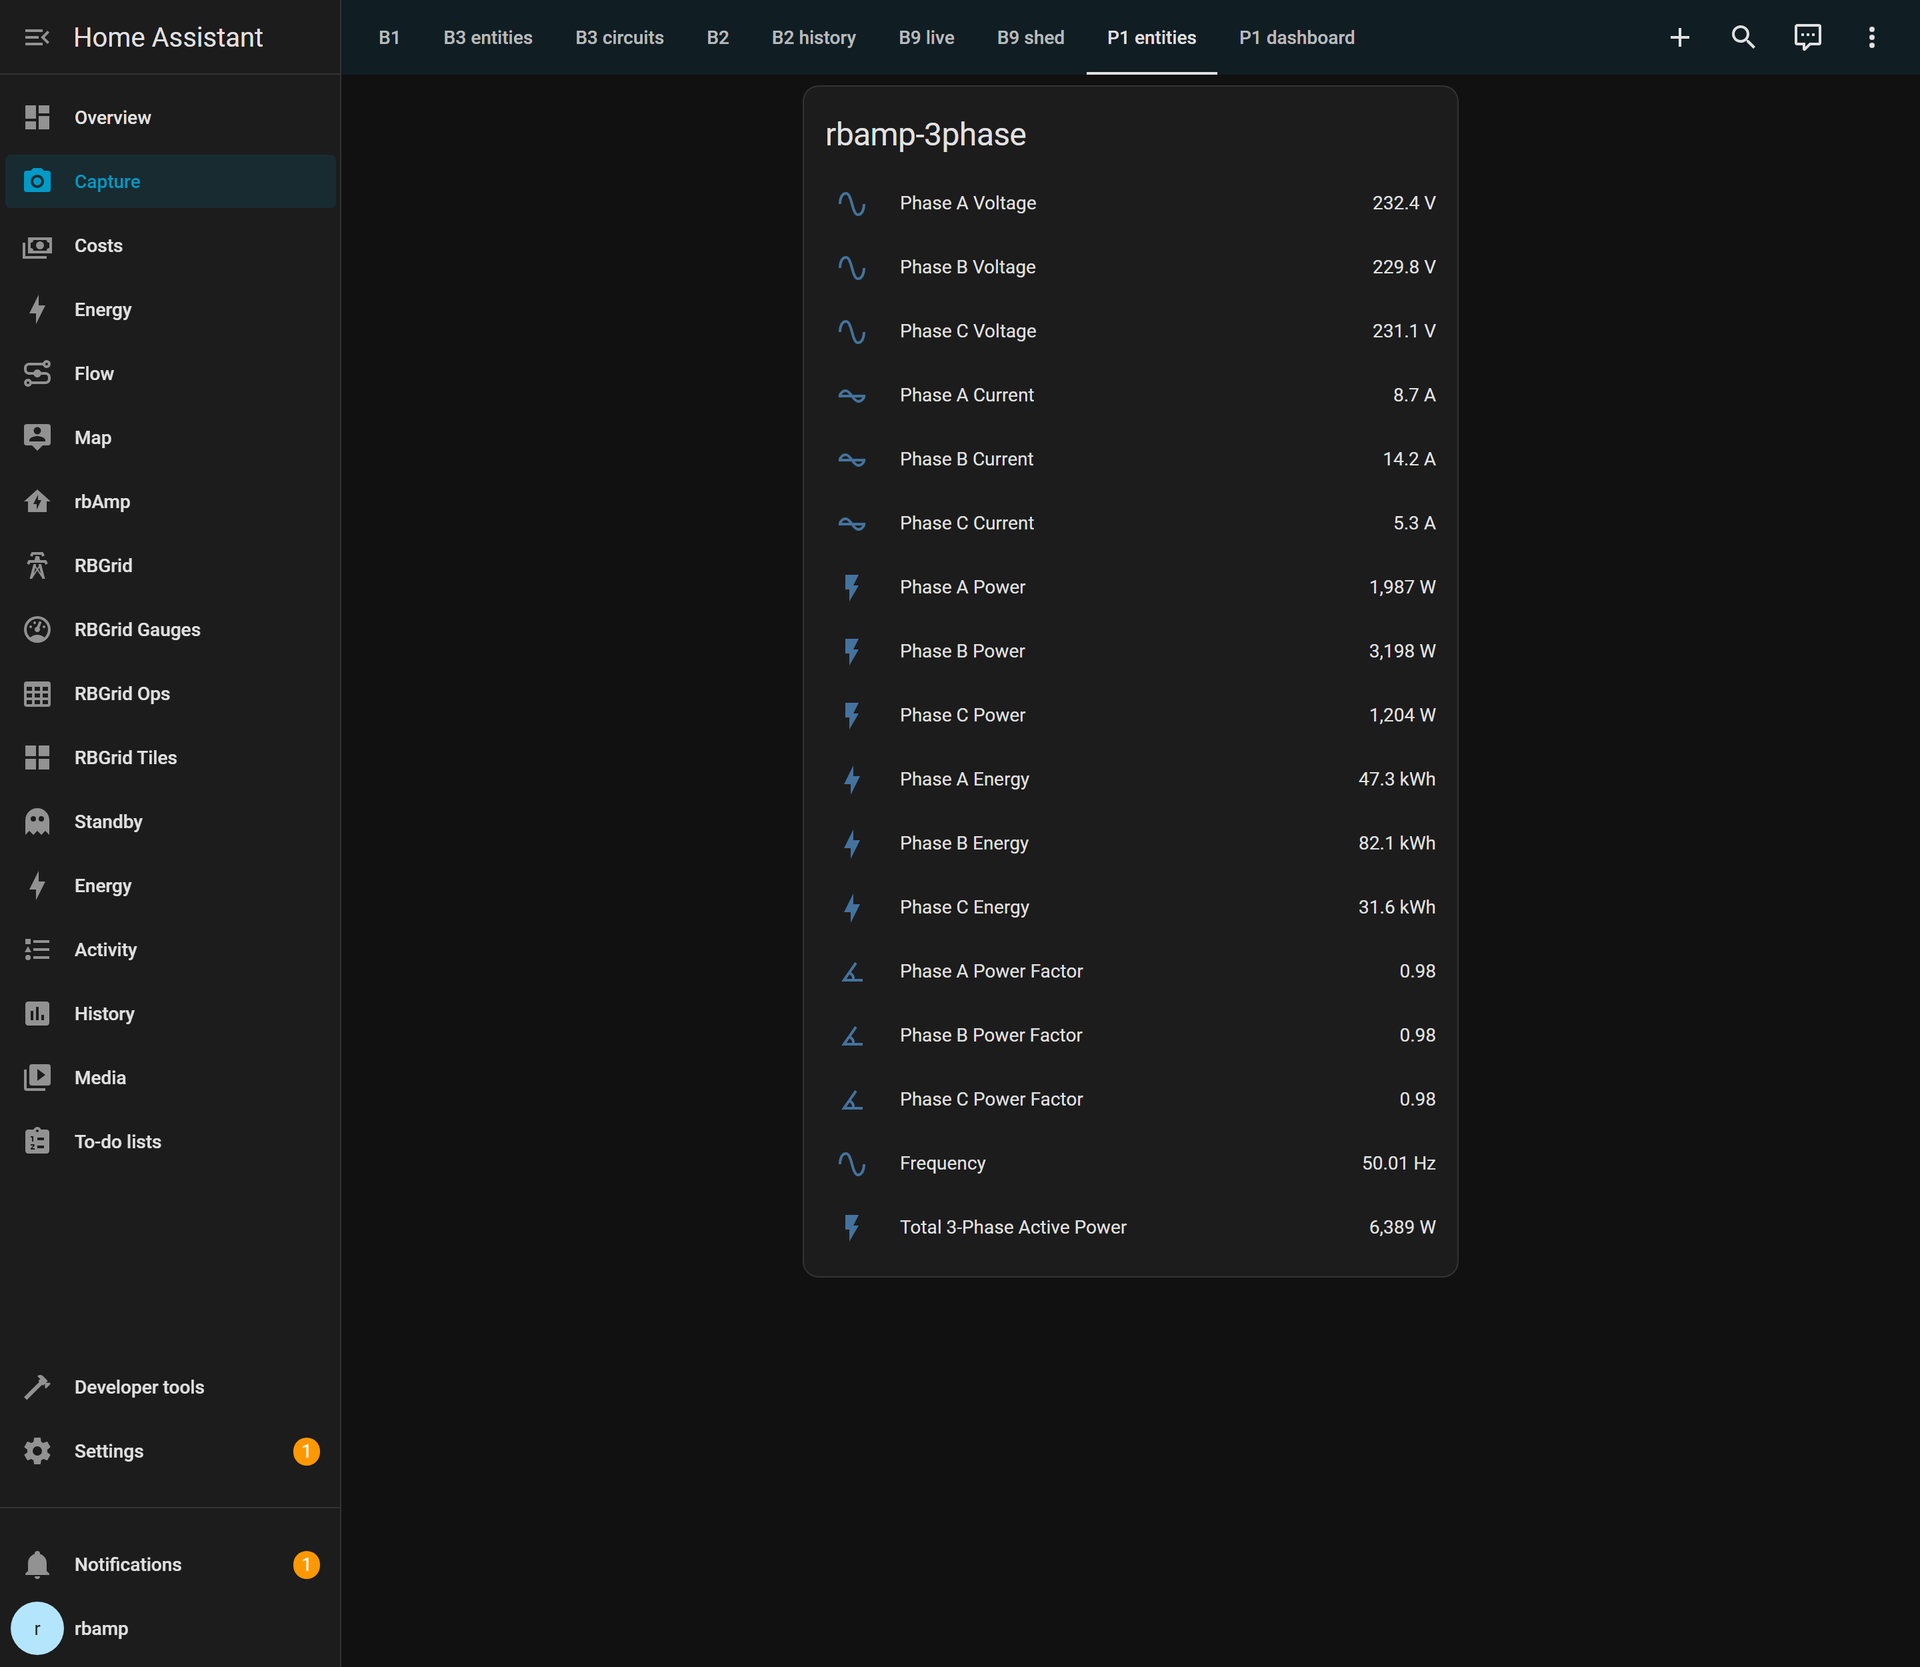Open the B2 history tab
Screen dimensions: 1920x1667
pyautogui.click(x=814, y=37)
